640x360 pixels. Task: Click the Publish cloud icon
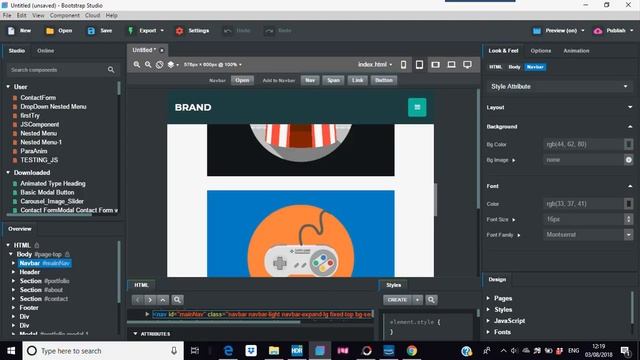click(598, 31)
